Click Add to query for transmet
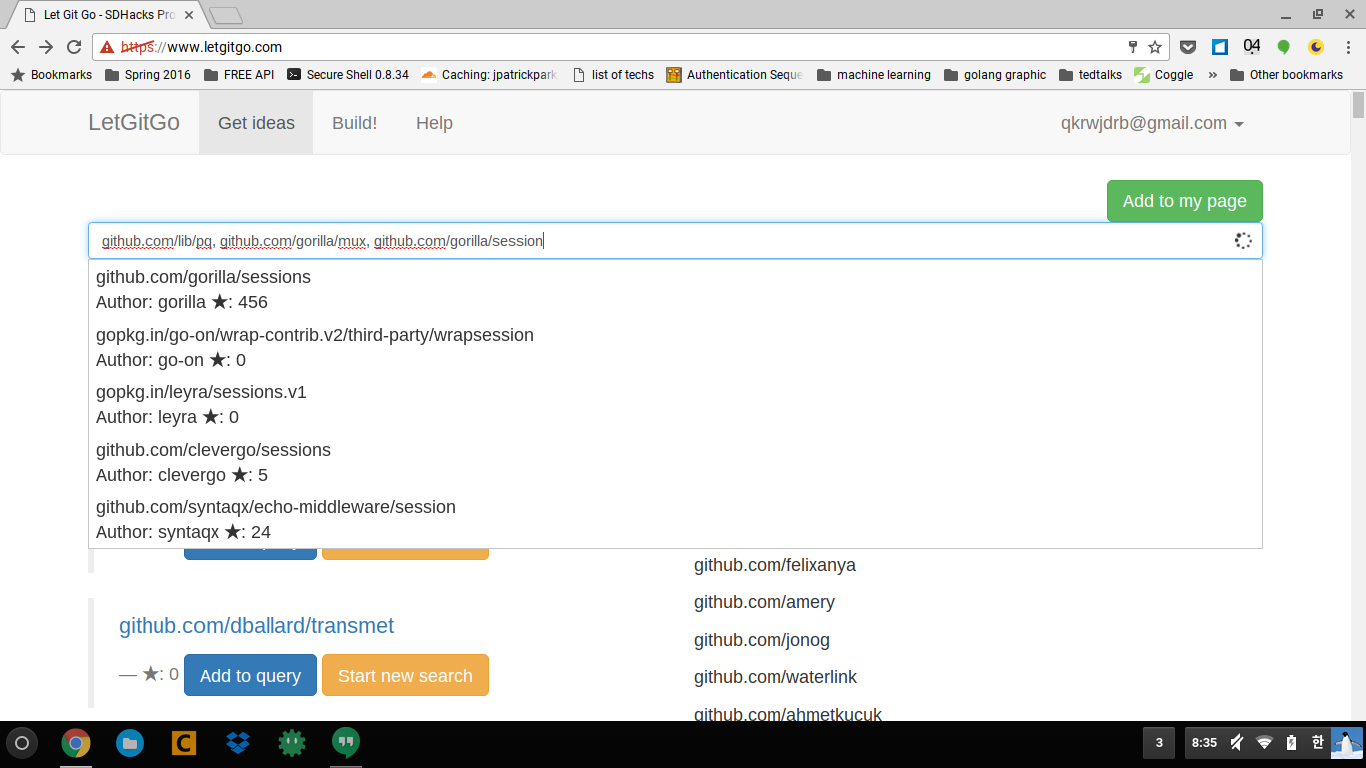The image size is (1366, 768). coord(250,675)
